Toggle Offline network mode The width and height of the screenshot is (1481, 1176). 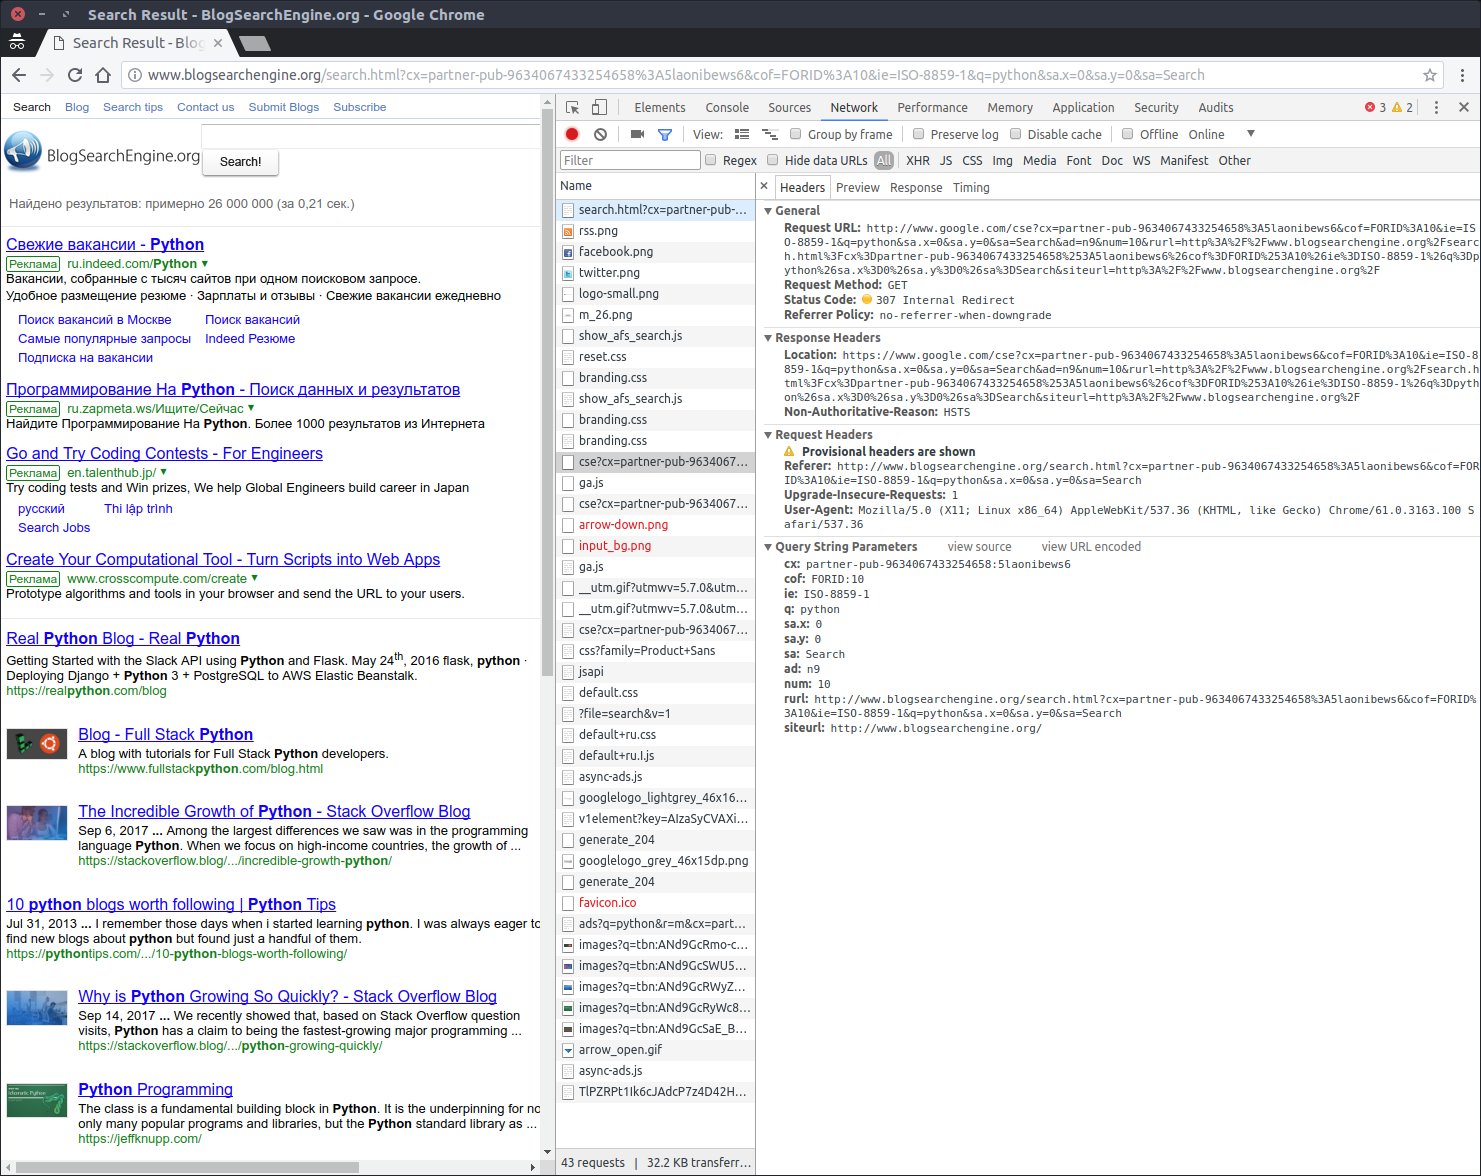[1126, 134]
